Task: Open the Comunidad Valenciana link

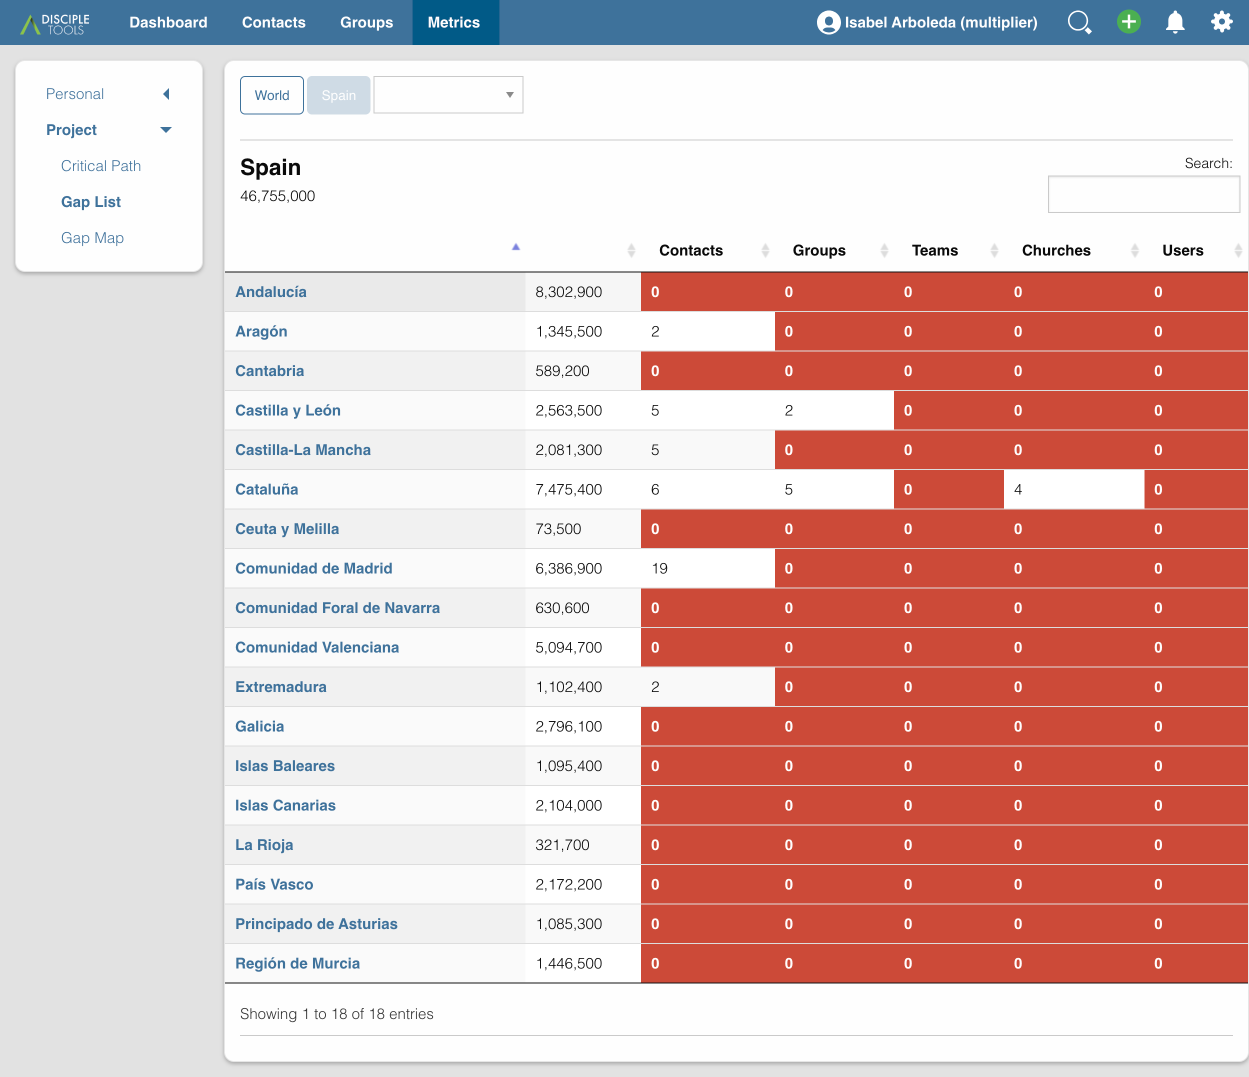Action: 317,647
